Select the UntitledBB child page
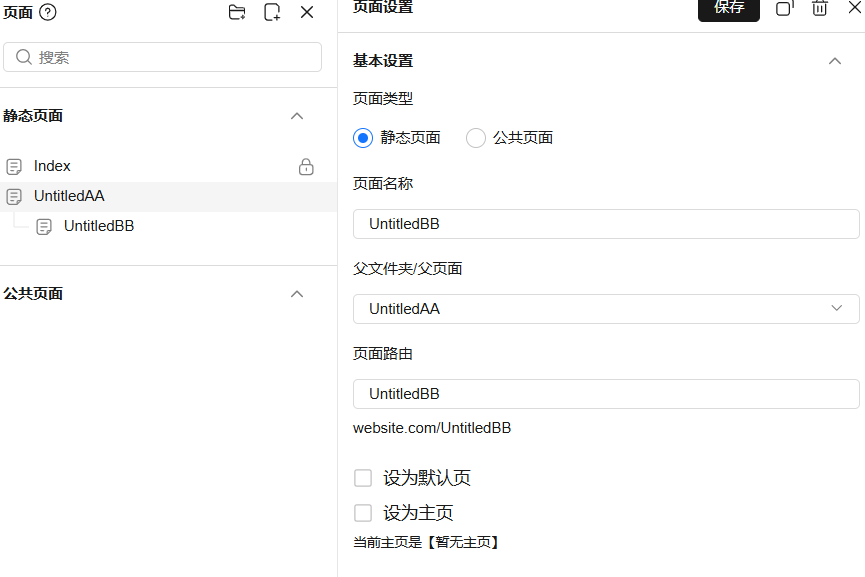The height and width of the screenshot is (577, 865). click(168, 226)
